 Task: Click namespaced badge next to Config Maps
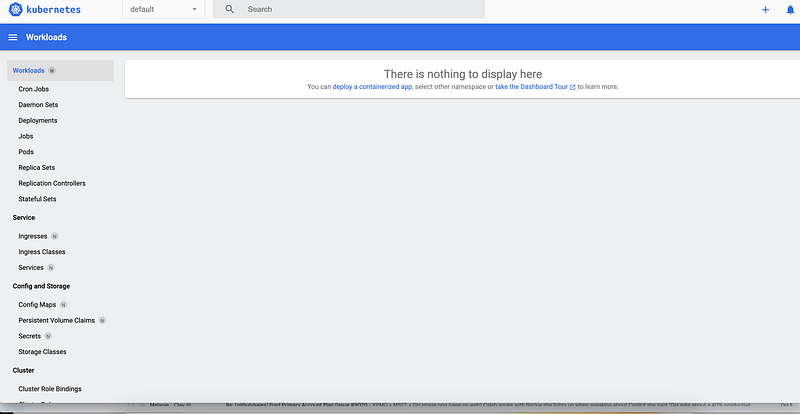[63, 305]
